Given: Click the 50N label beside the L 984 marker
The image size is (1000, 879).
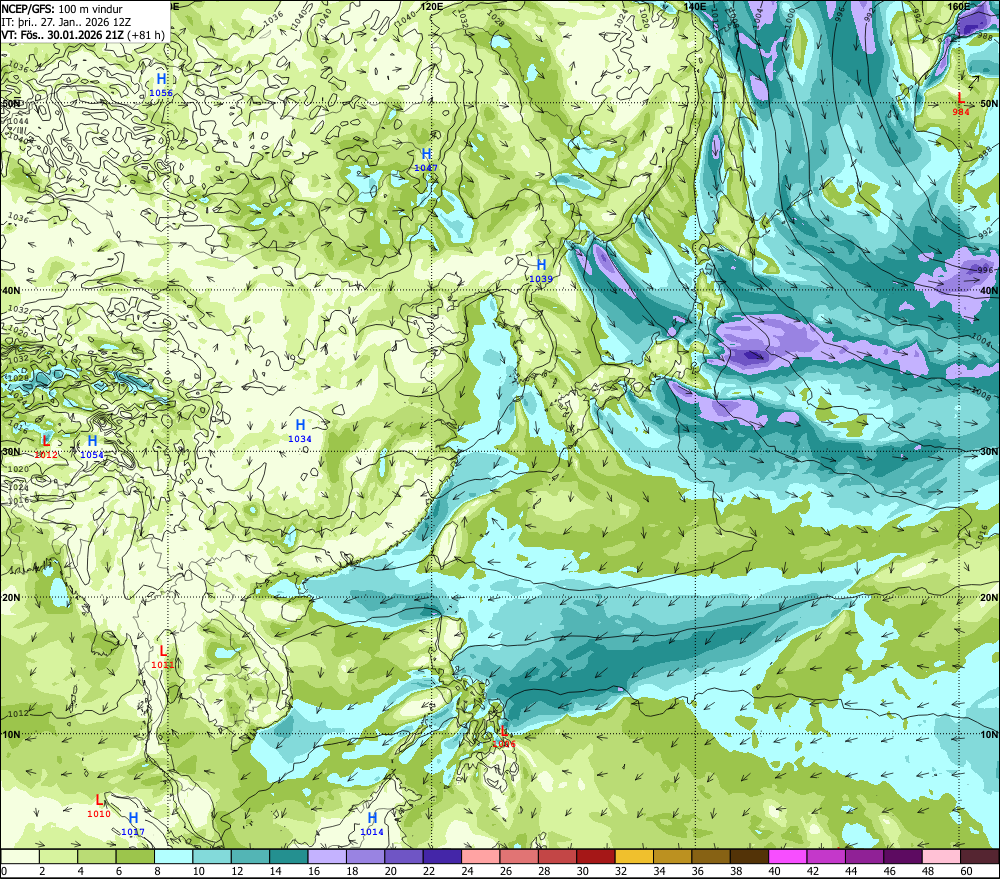Looking at the screenshot, I should click(989, 103).
